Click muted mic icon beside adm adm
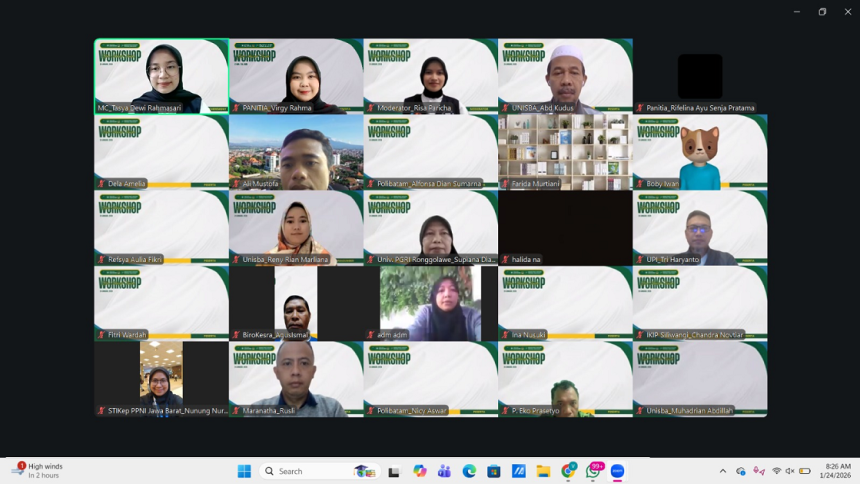 371,335
